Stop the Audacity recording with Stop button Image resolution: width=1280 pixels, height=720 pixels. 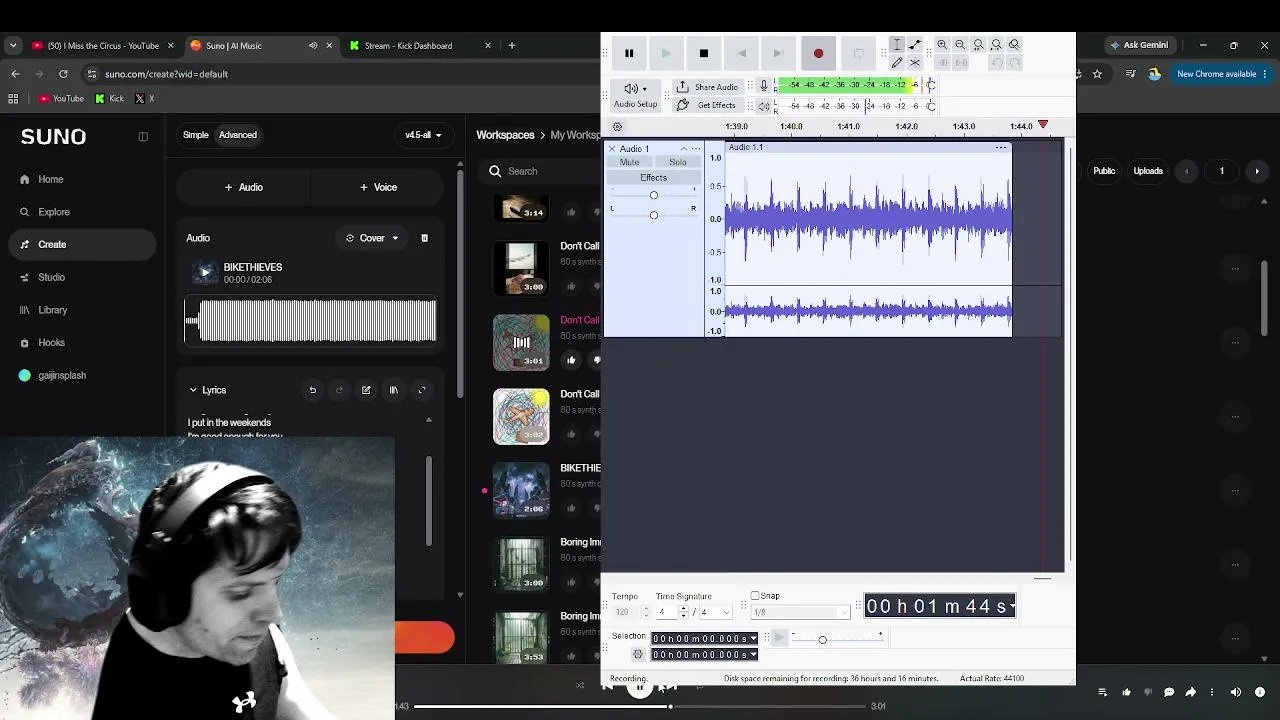[x=703, y=53]
